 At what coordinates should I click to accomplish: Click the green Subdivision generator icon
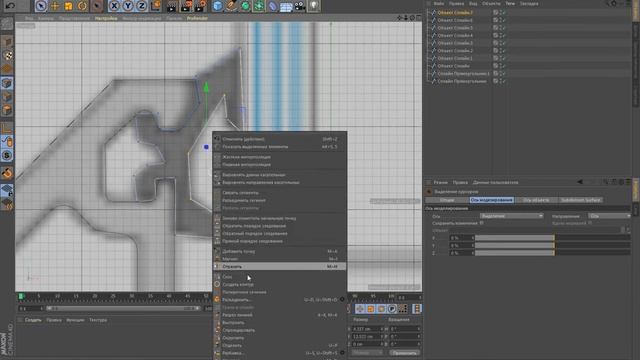pyautogui.click(x=245, y=6)
